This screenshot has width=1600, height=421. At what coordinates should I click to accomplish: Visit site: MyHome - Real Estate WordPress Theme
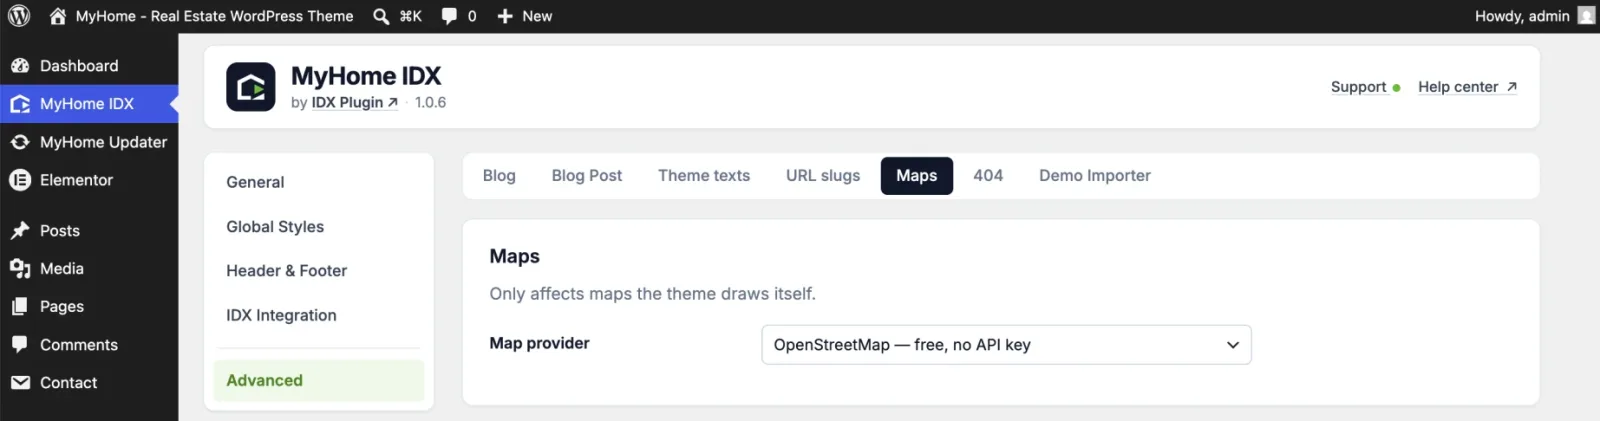(215, 16)
